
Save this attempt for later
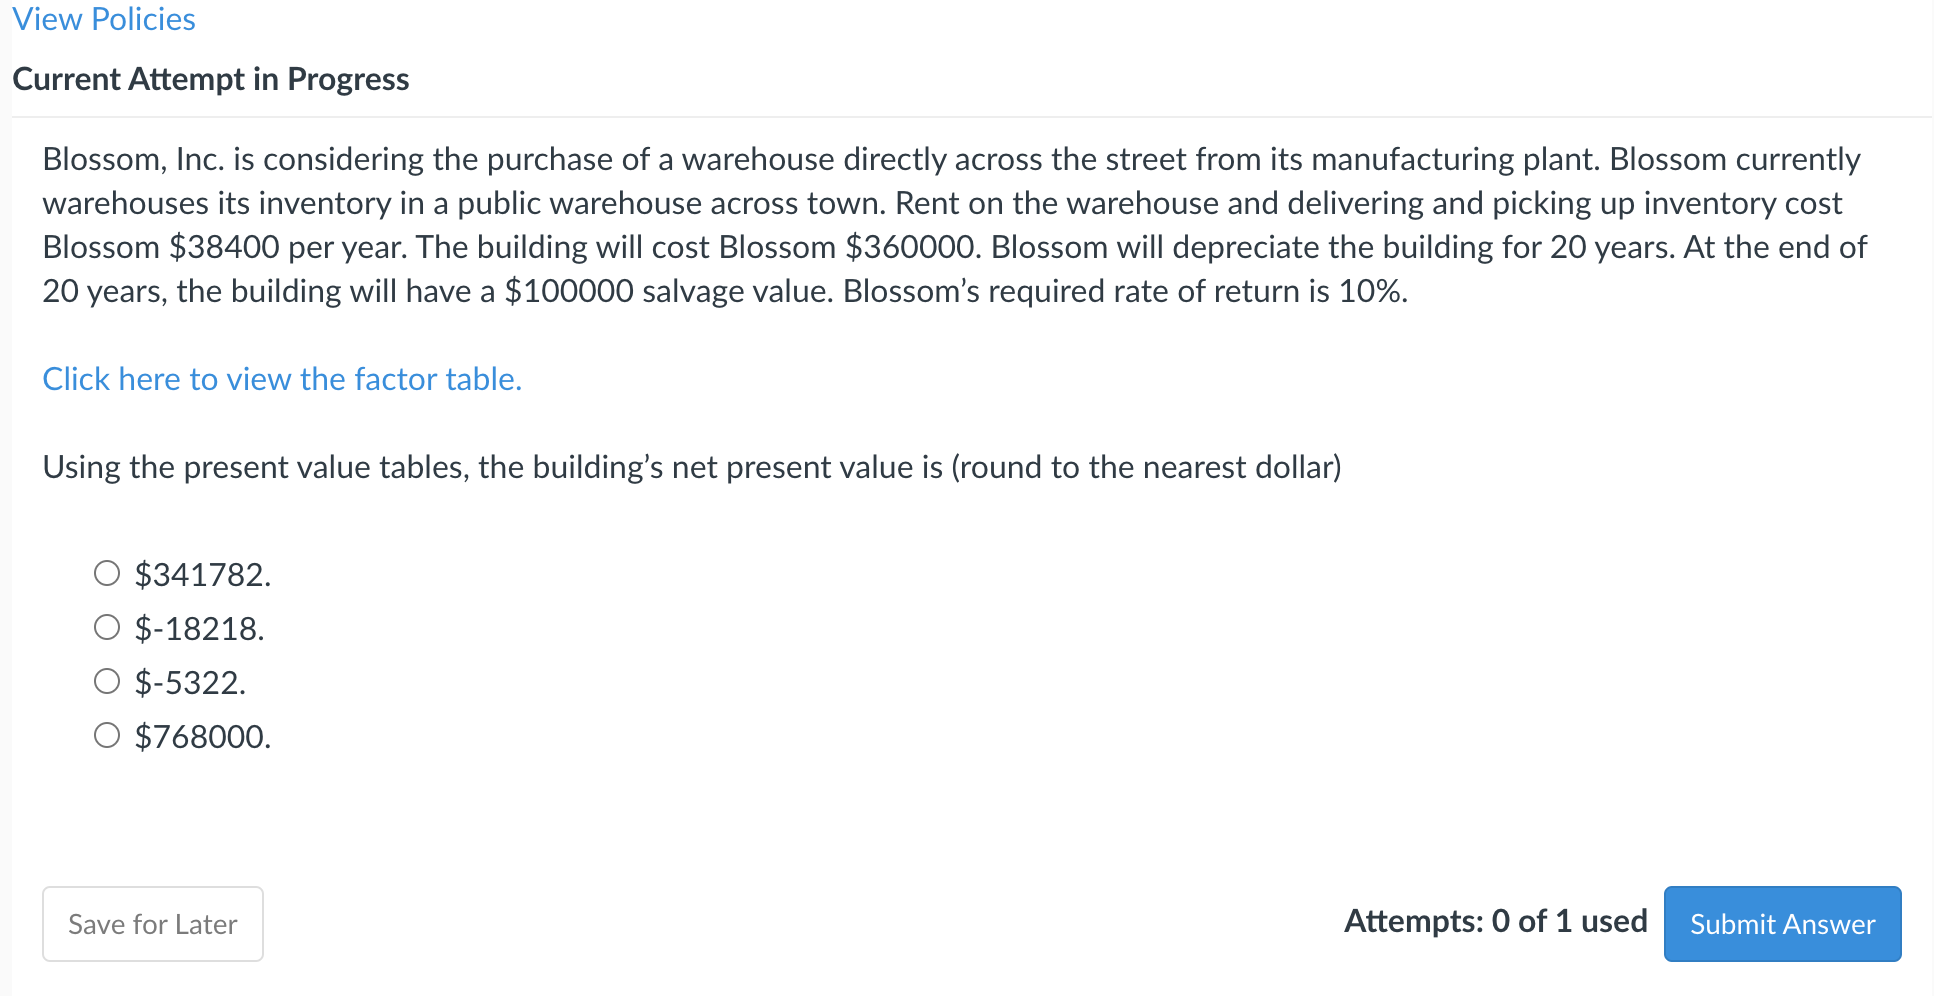pos(152,923)
